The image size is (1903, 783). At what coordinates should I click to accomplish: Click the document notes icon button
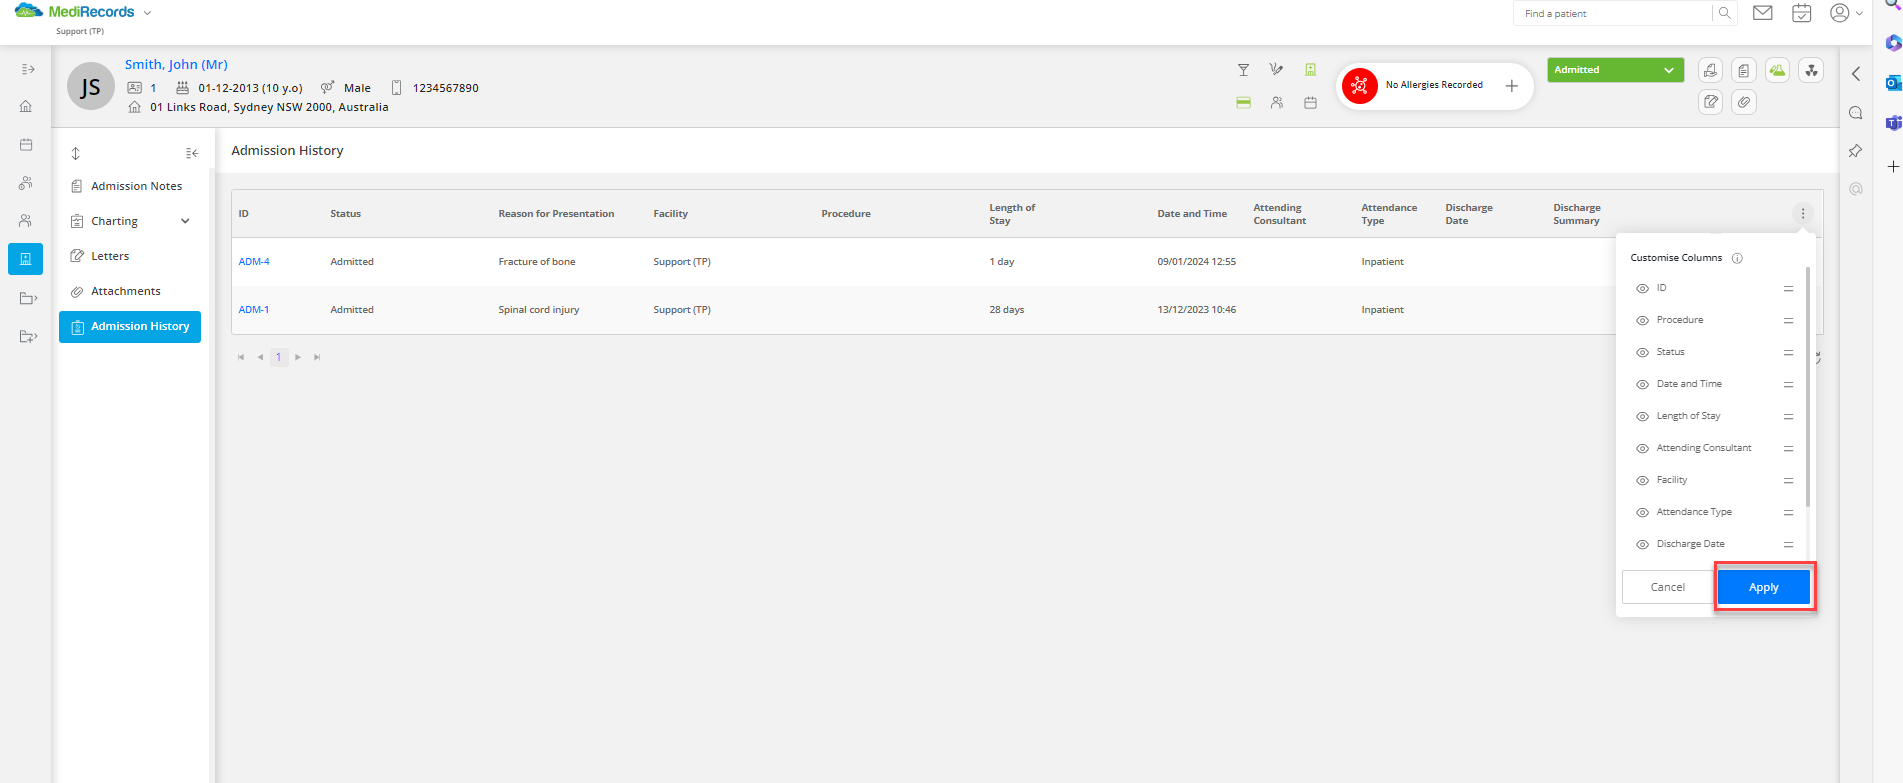pos(1744,70)
